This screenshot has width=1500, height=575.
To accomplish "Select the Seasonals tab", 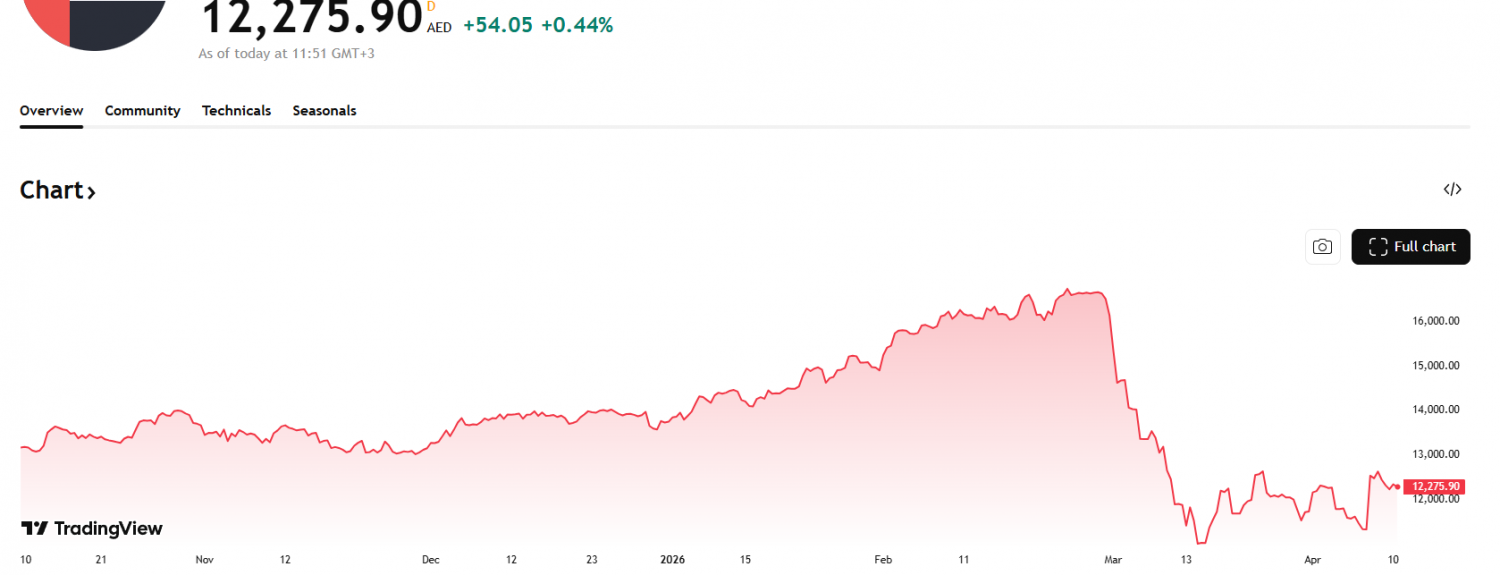I will click(x=324, y=111).
